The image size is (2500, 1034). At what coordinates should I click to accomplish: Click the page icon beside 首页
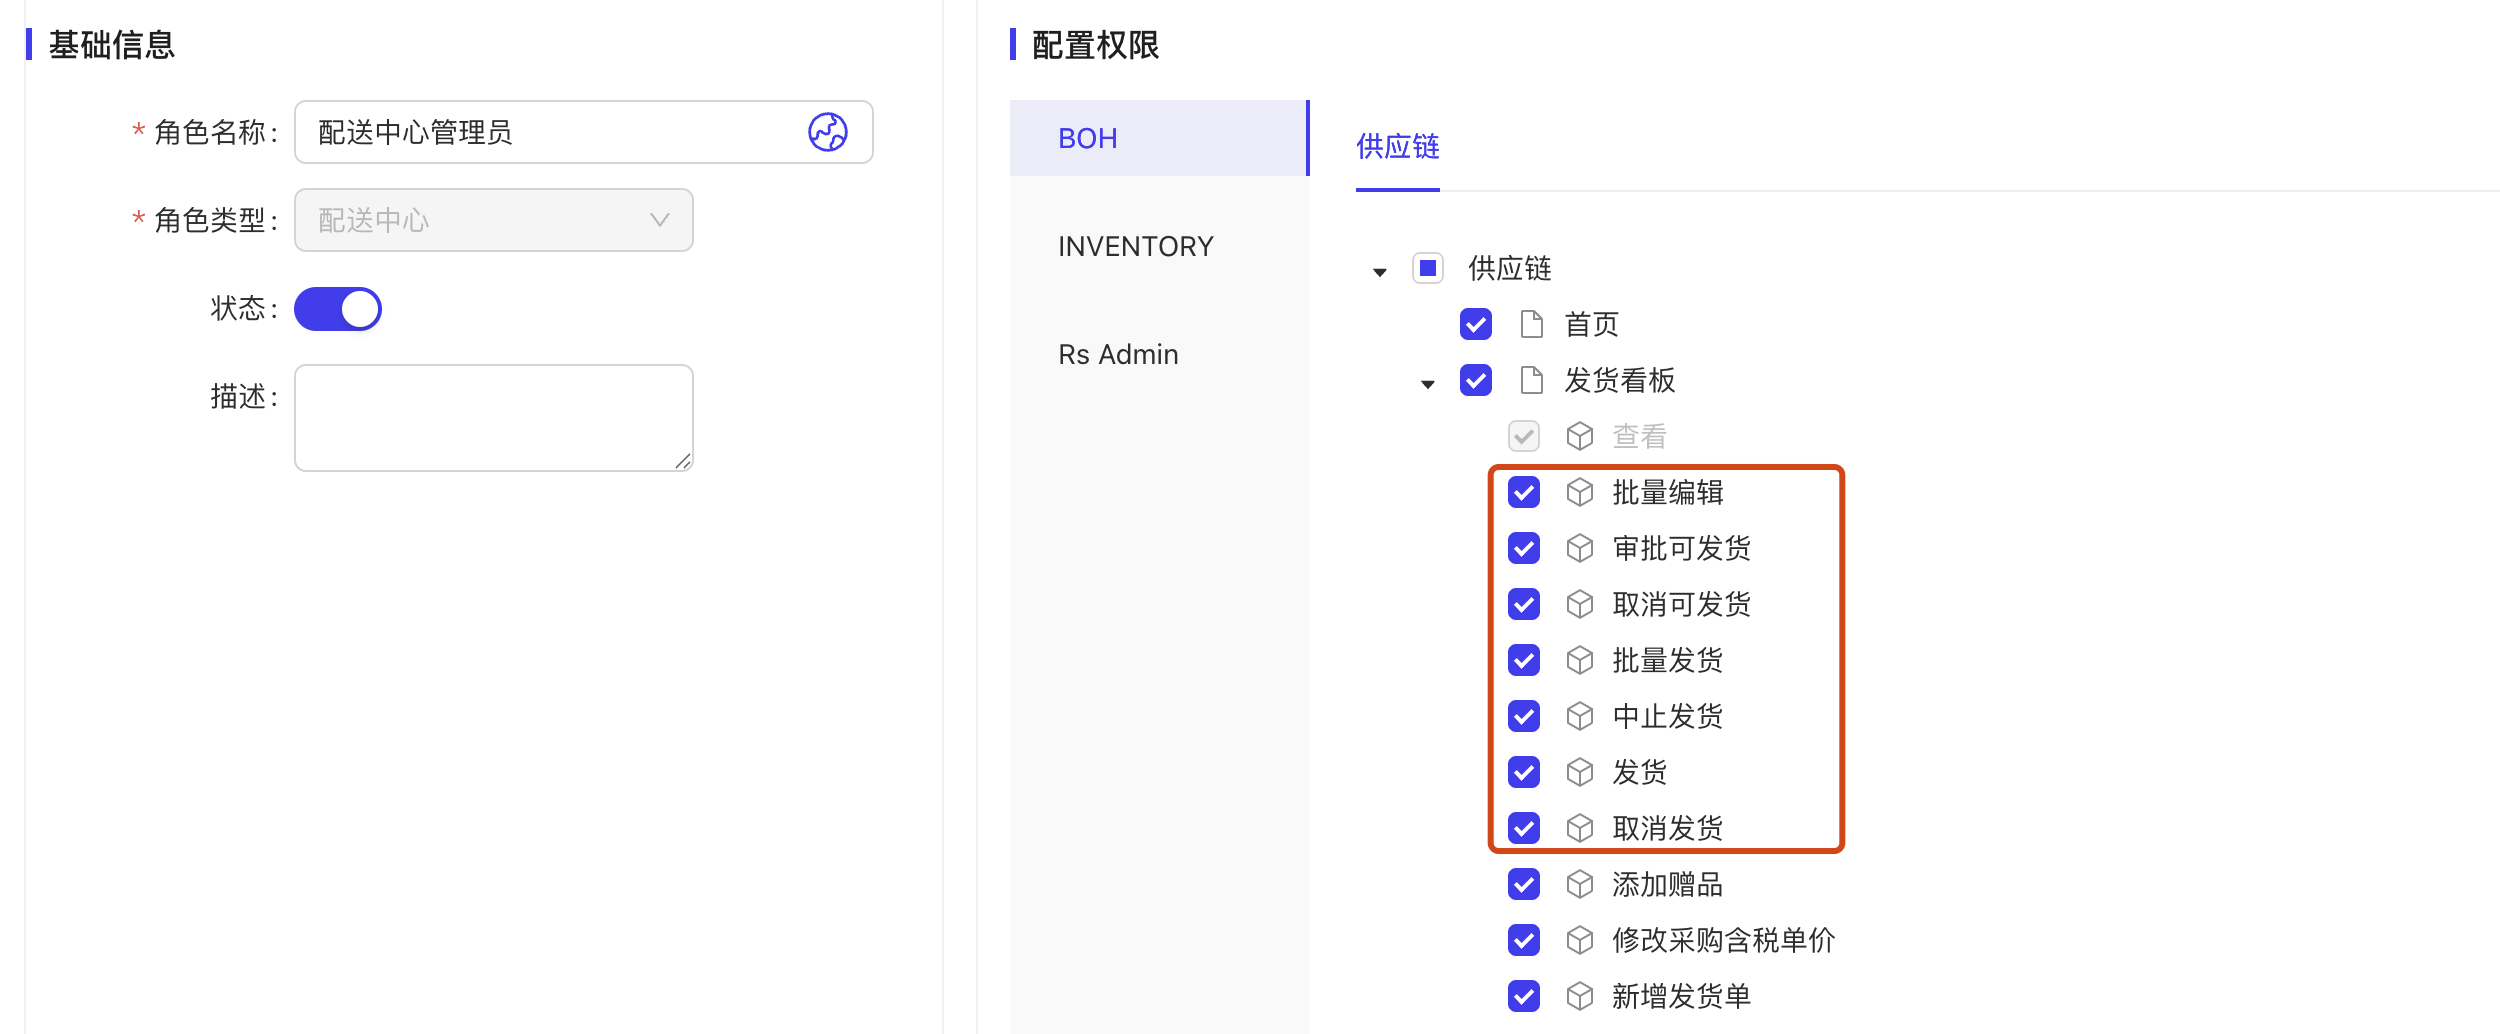1531,324
